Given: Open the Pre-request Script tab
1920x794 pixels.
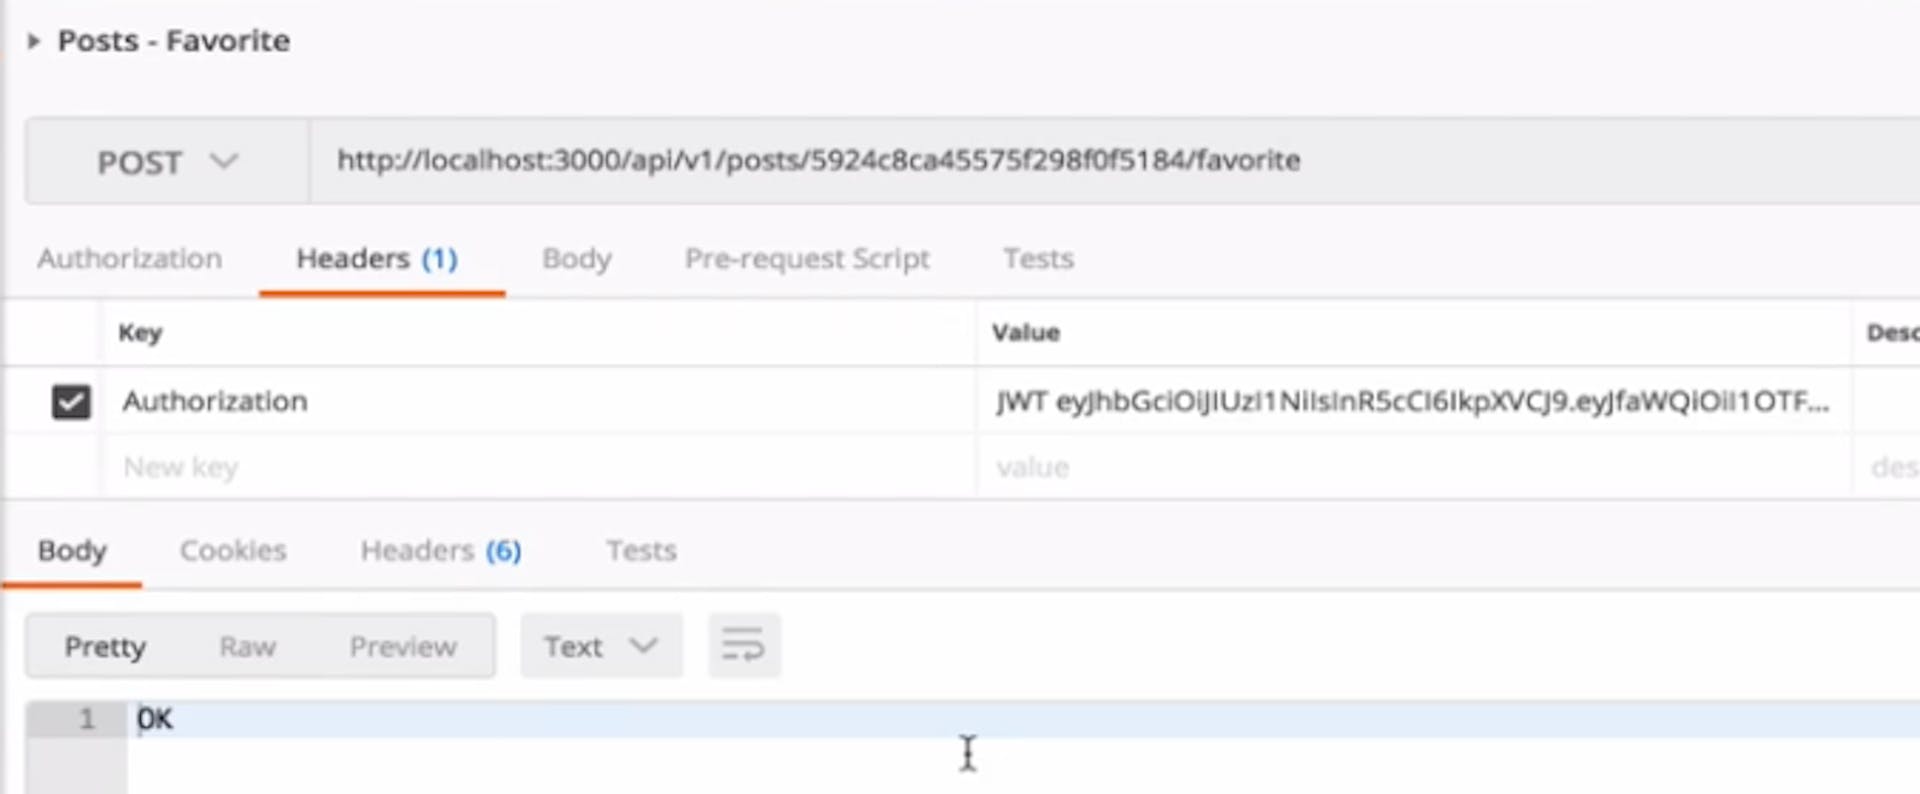Looking at the screenshot, I should (807, 259).
